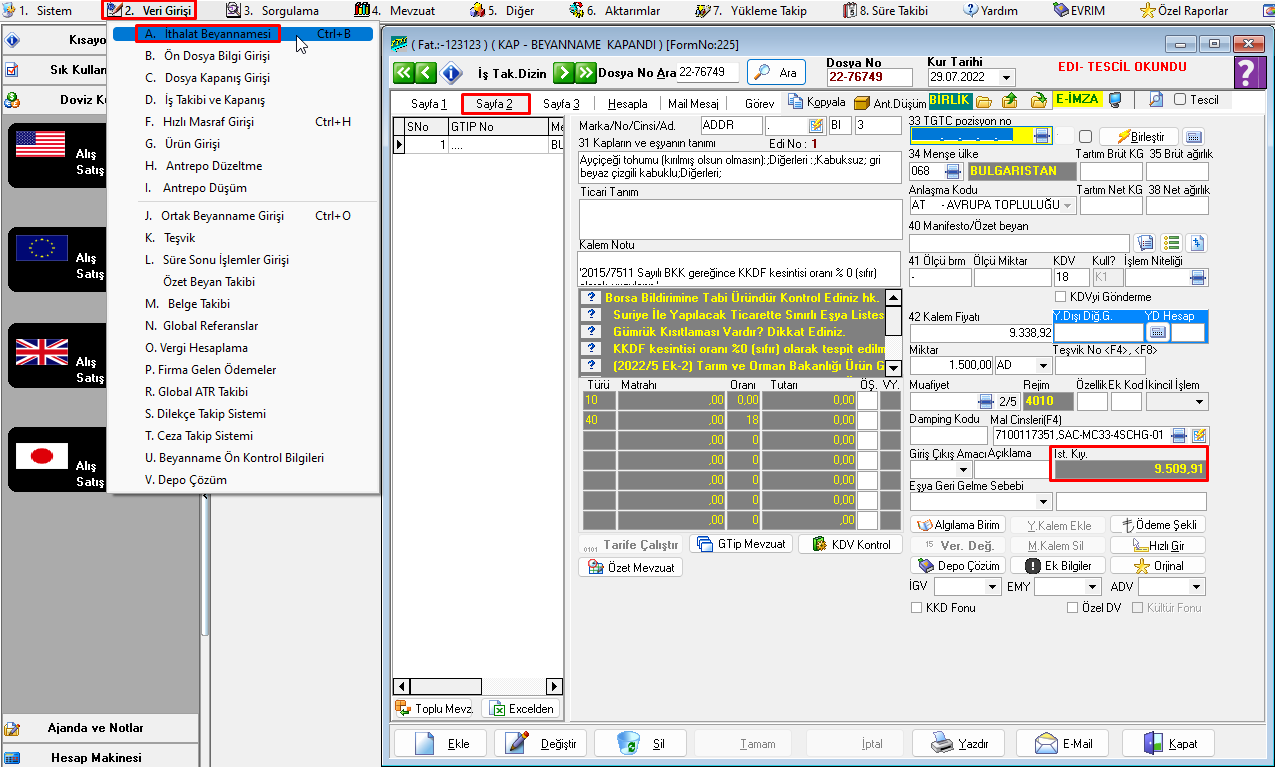Expand the Anlaşma Kodu dropdown
Screen dimensions: 1275x767
click(x=1067, y=205)
